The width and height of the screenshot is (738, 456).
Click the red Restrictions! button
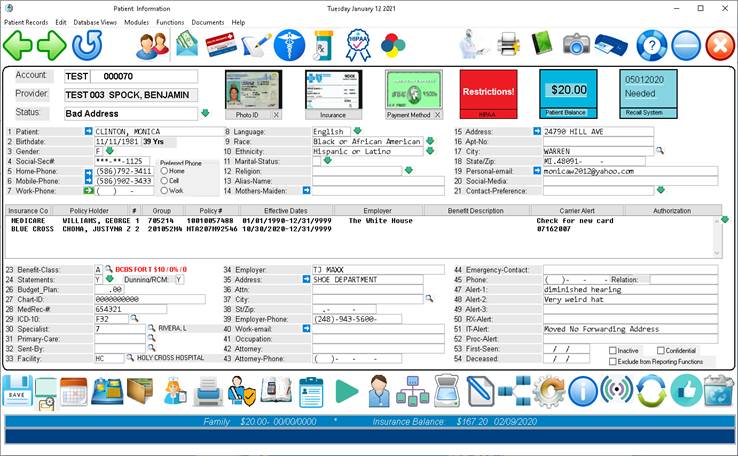click(488, 91)
